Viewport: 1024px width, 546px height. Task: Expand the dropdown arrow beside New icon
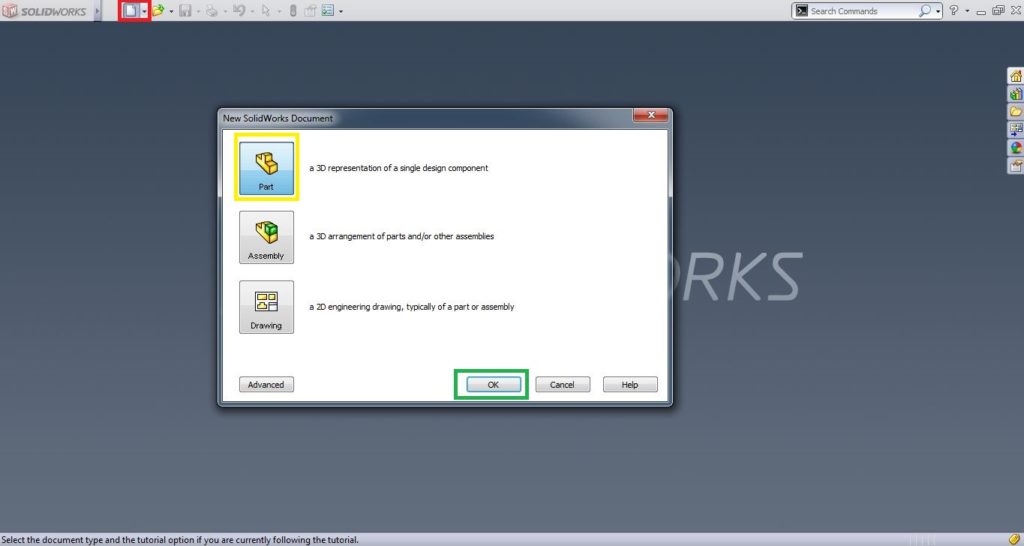pyautogui.click(x=144, y=11)
